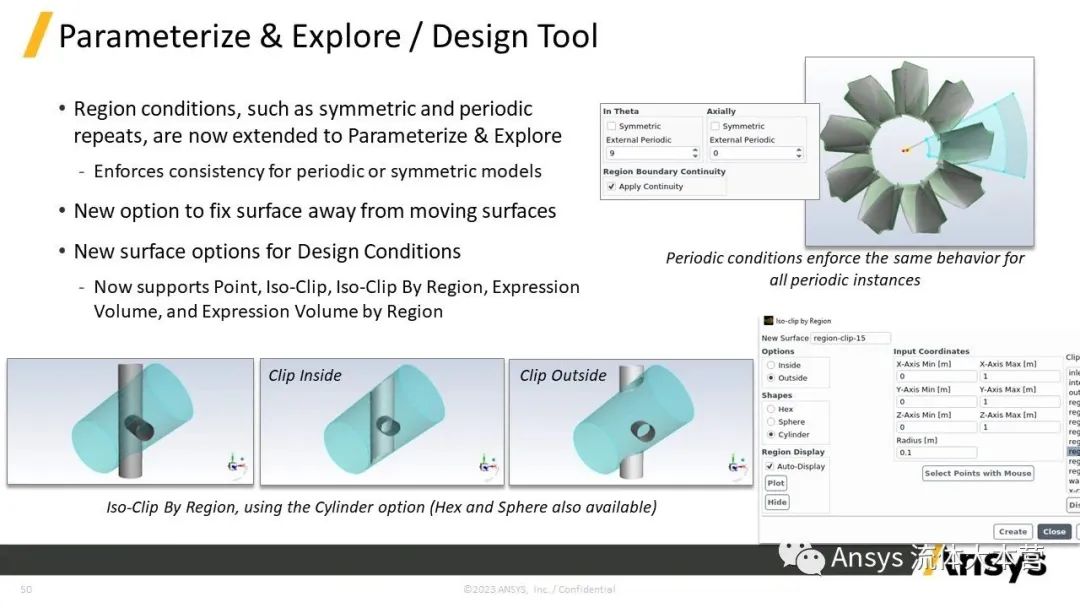Image resolution: width=1080 pixels, height=608 pixels.
Task: Click the In Theta External Periodic value field
Action: point(647,153)
